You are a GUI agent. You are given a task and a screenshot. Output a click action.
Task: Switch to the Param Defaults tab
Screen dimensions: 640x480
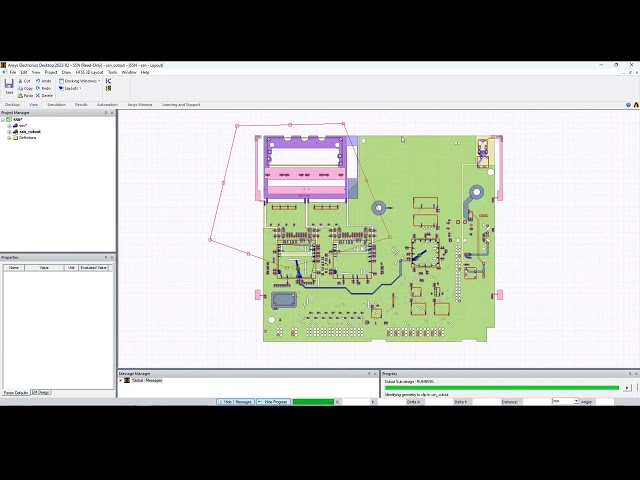pyautogui.click(x=16, y=393)
